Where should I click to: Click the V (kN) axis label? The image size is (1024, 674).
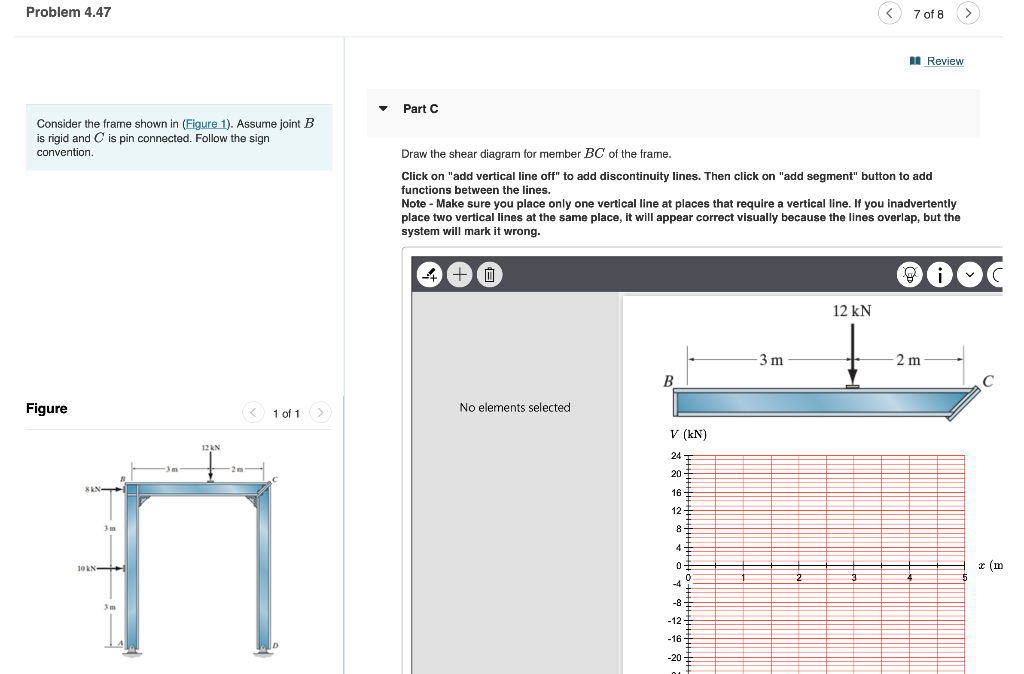[688, 434]
